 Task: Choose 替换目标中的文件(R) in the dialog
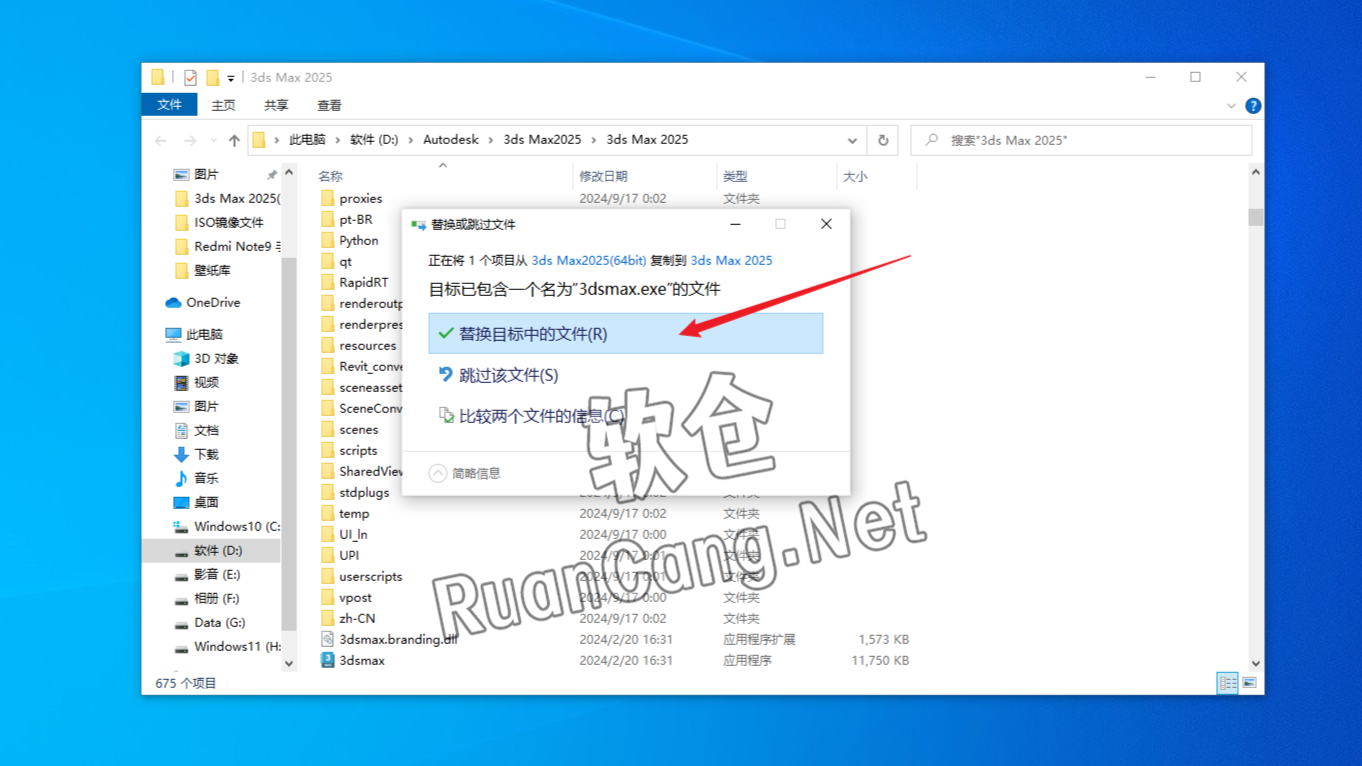pos(626,334)
